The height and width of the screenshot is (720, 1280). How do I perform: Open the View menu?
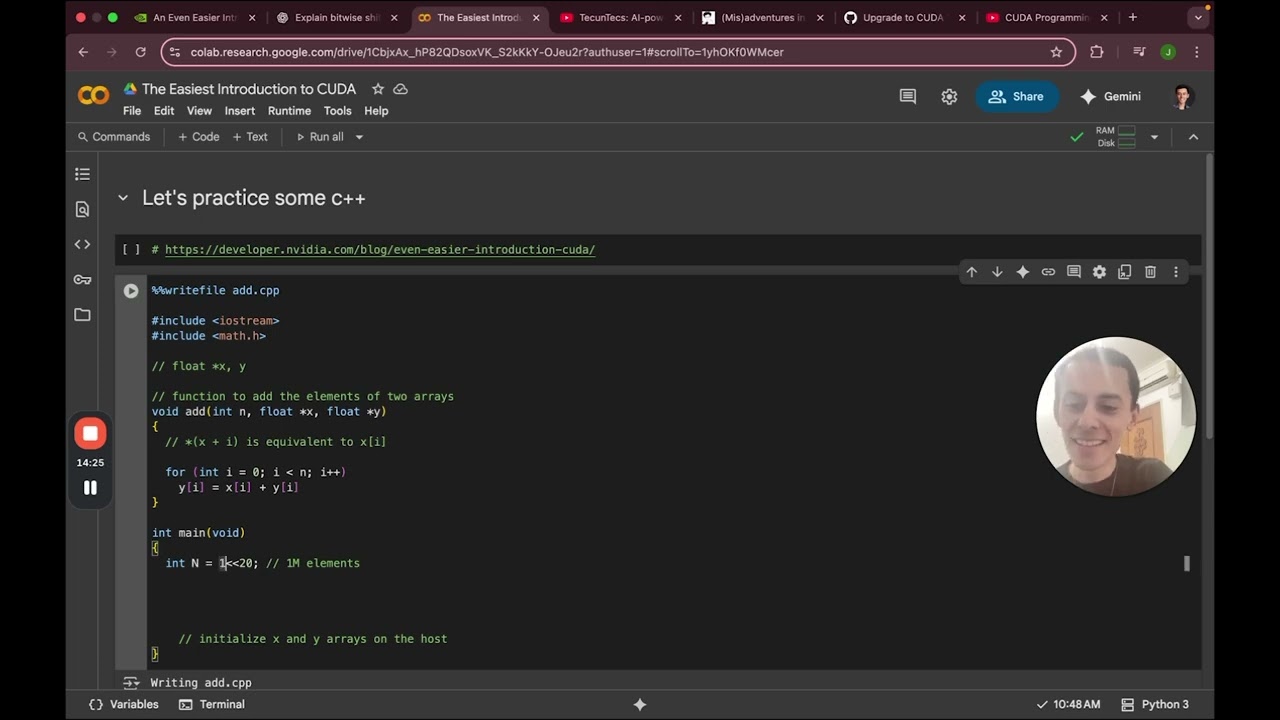199,111
